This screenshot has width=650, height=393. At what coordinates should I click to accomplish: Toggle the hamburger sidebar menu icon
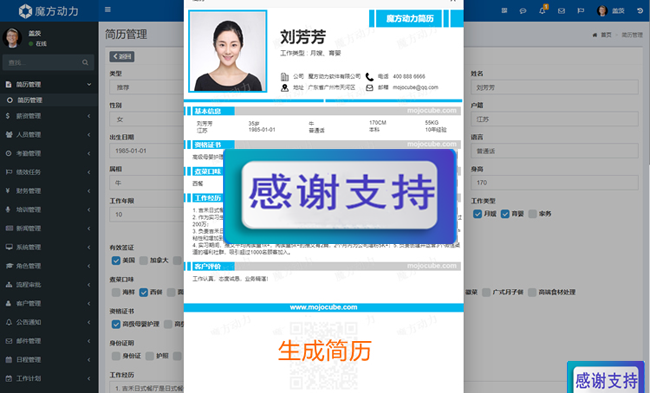pyautogui.click(x=108, y=10)
